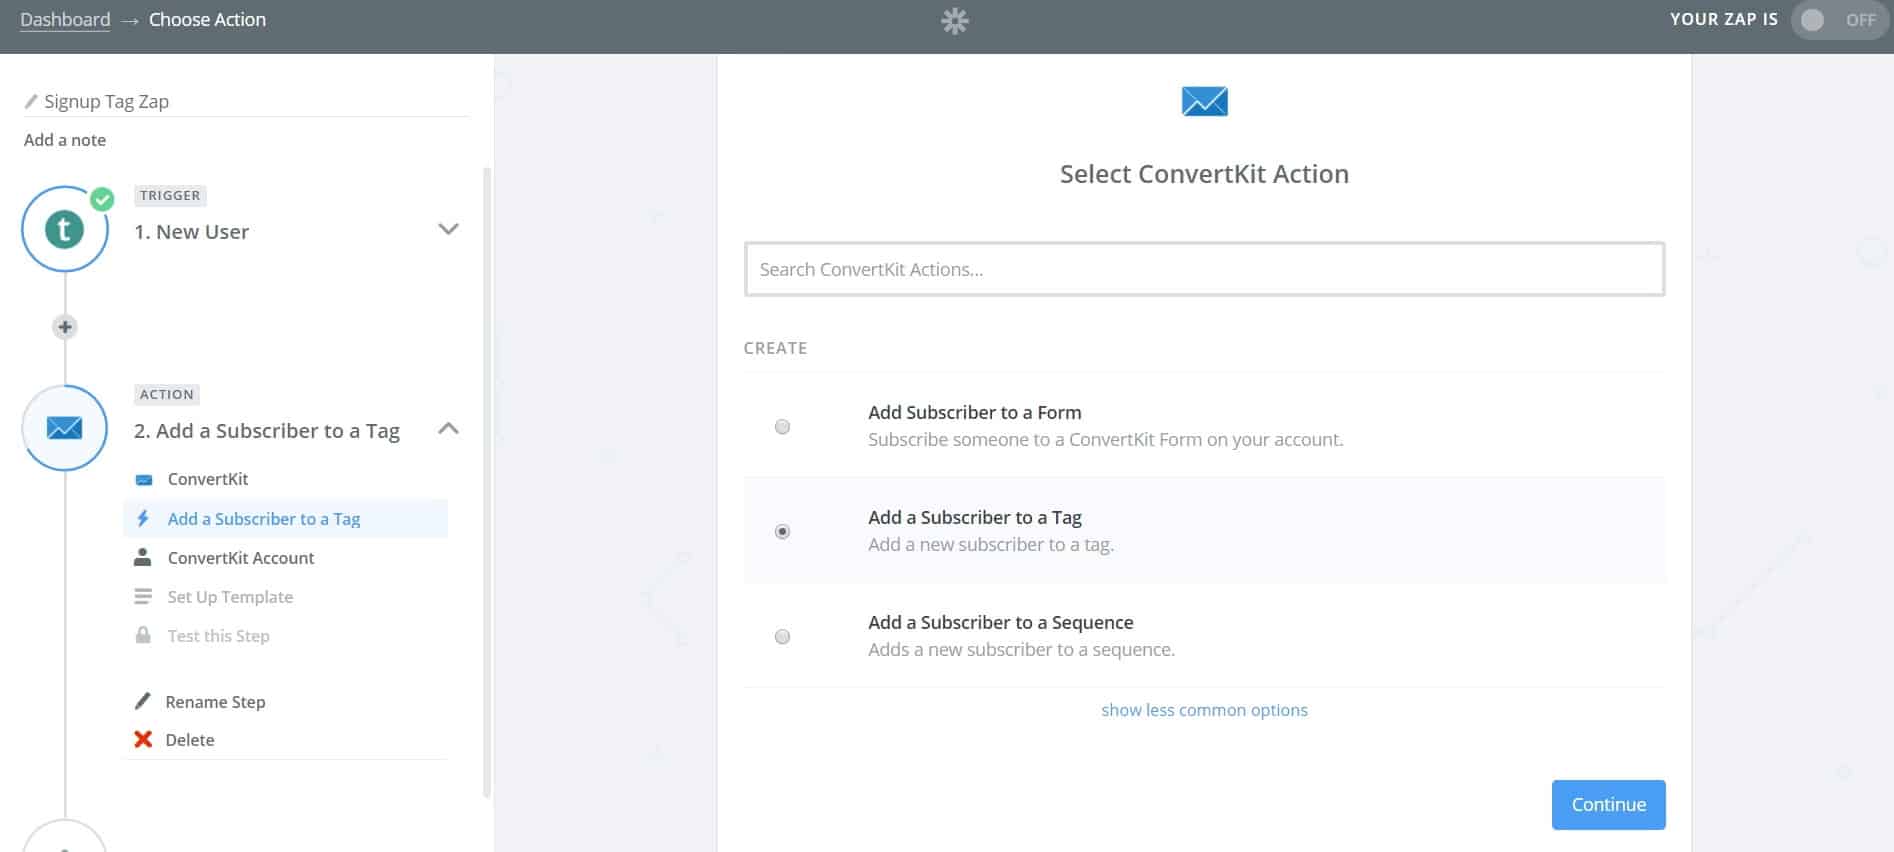The image size is (1894, 852).
Task: Open Add a Subscriber to a Tag sub-step
Action: click(x=286, y=518)
